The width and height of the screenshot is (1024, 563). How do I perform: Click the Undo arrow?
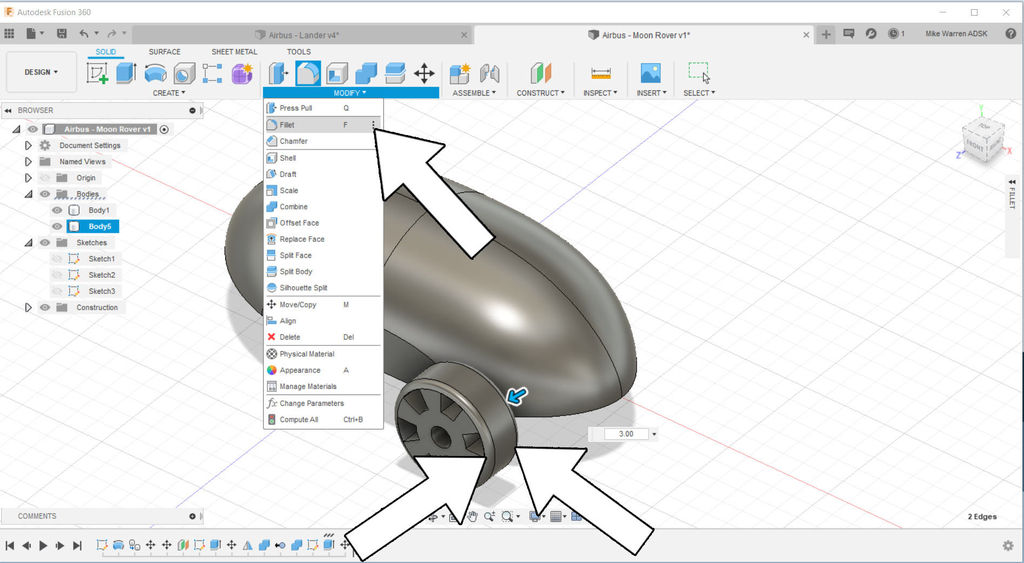coord(84,33)
